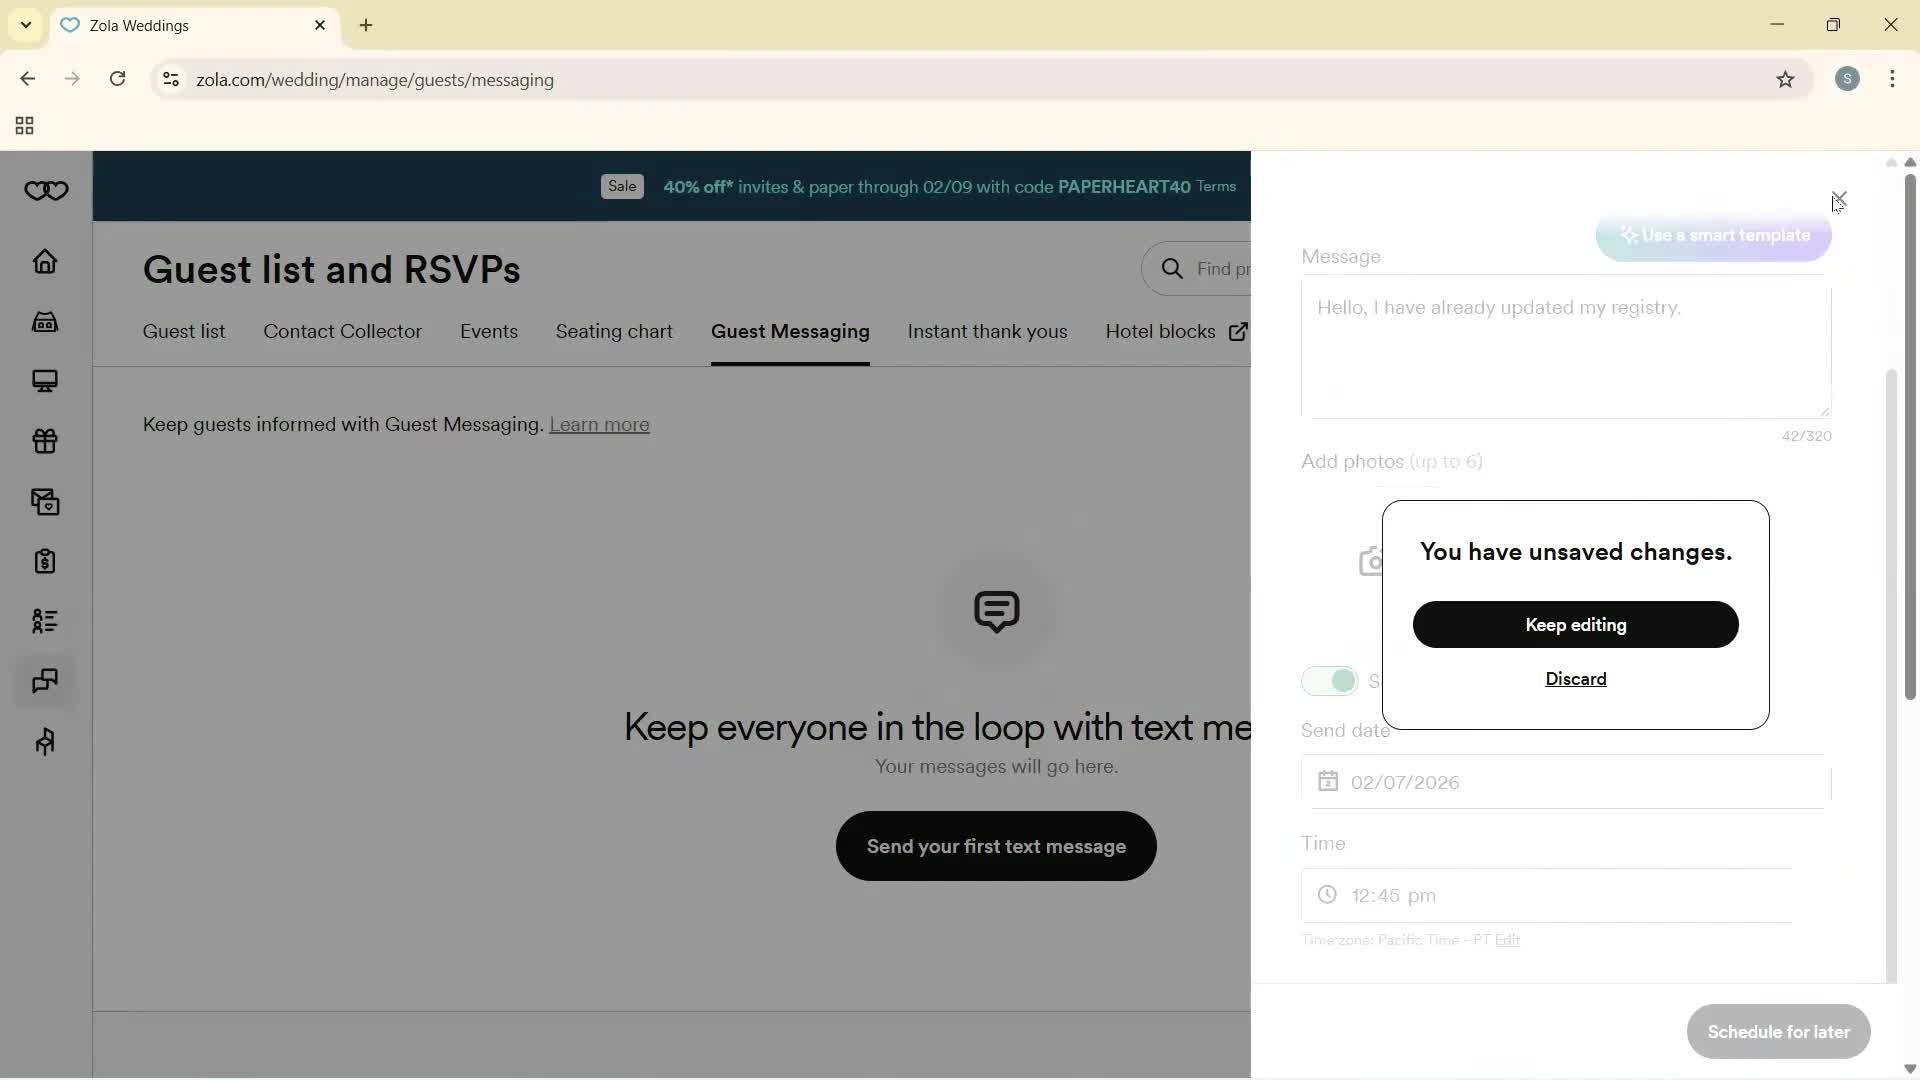Open the seating chair sidebar icon

click(x=45, y=742)
